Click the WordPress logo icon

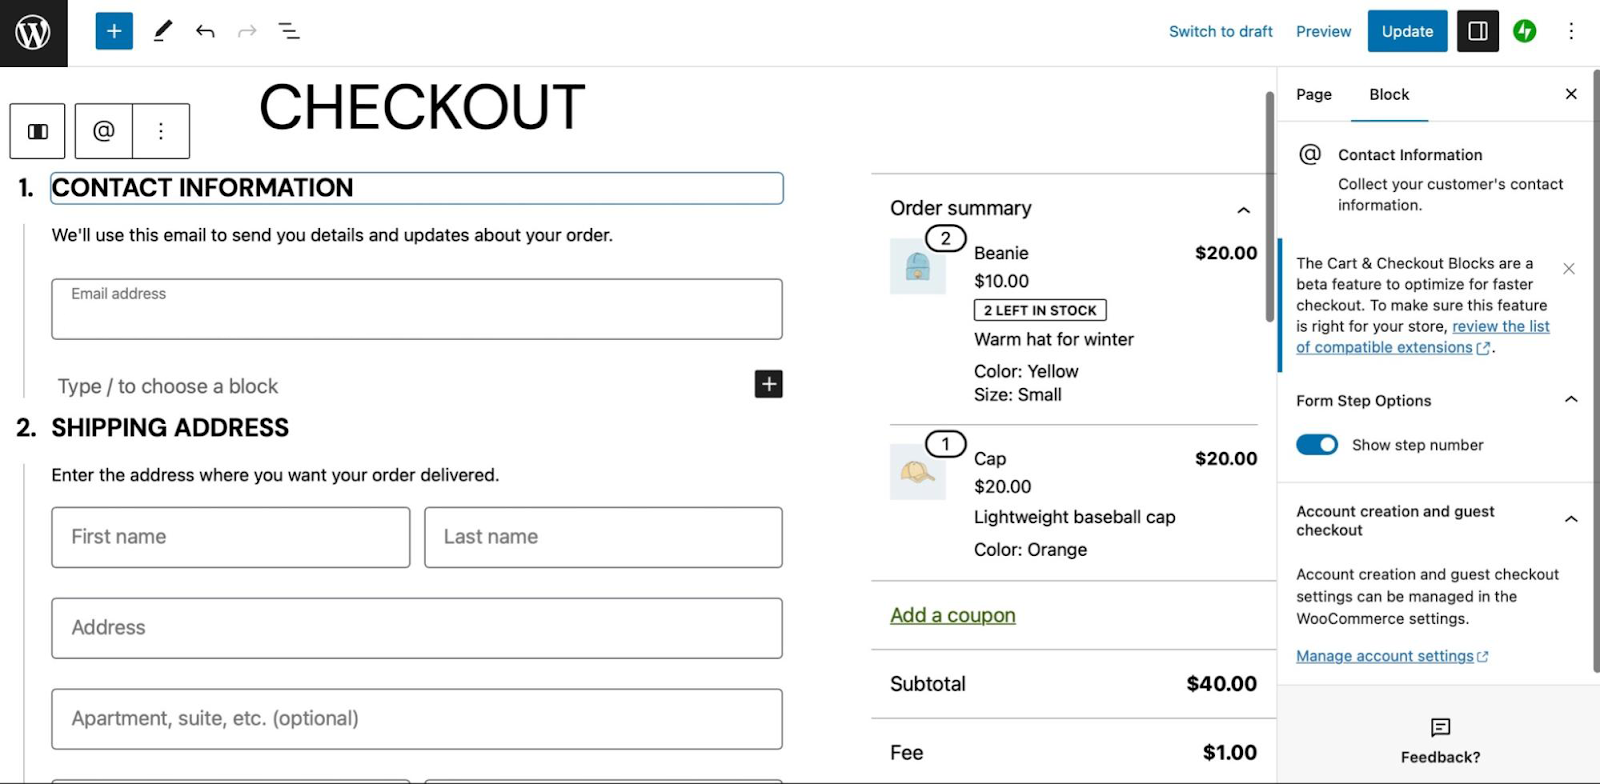(x=33, y=33)
